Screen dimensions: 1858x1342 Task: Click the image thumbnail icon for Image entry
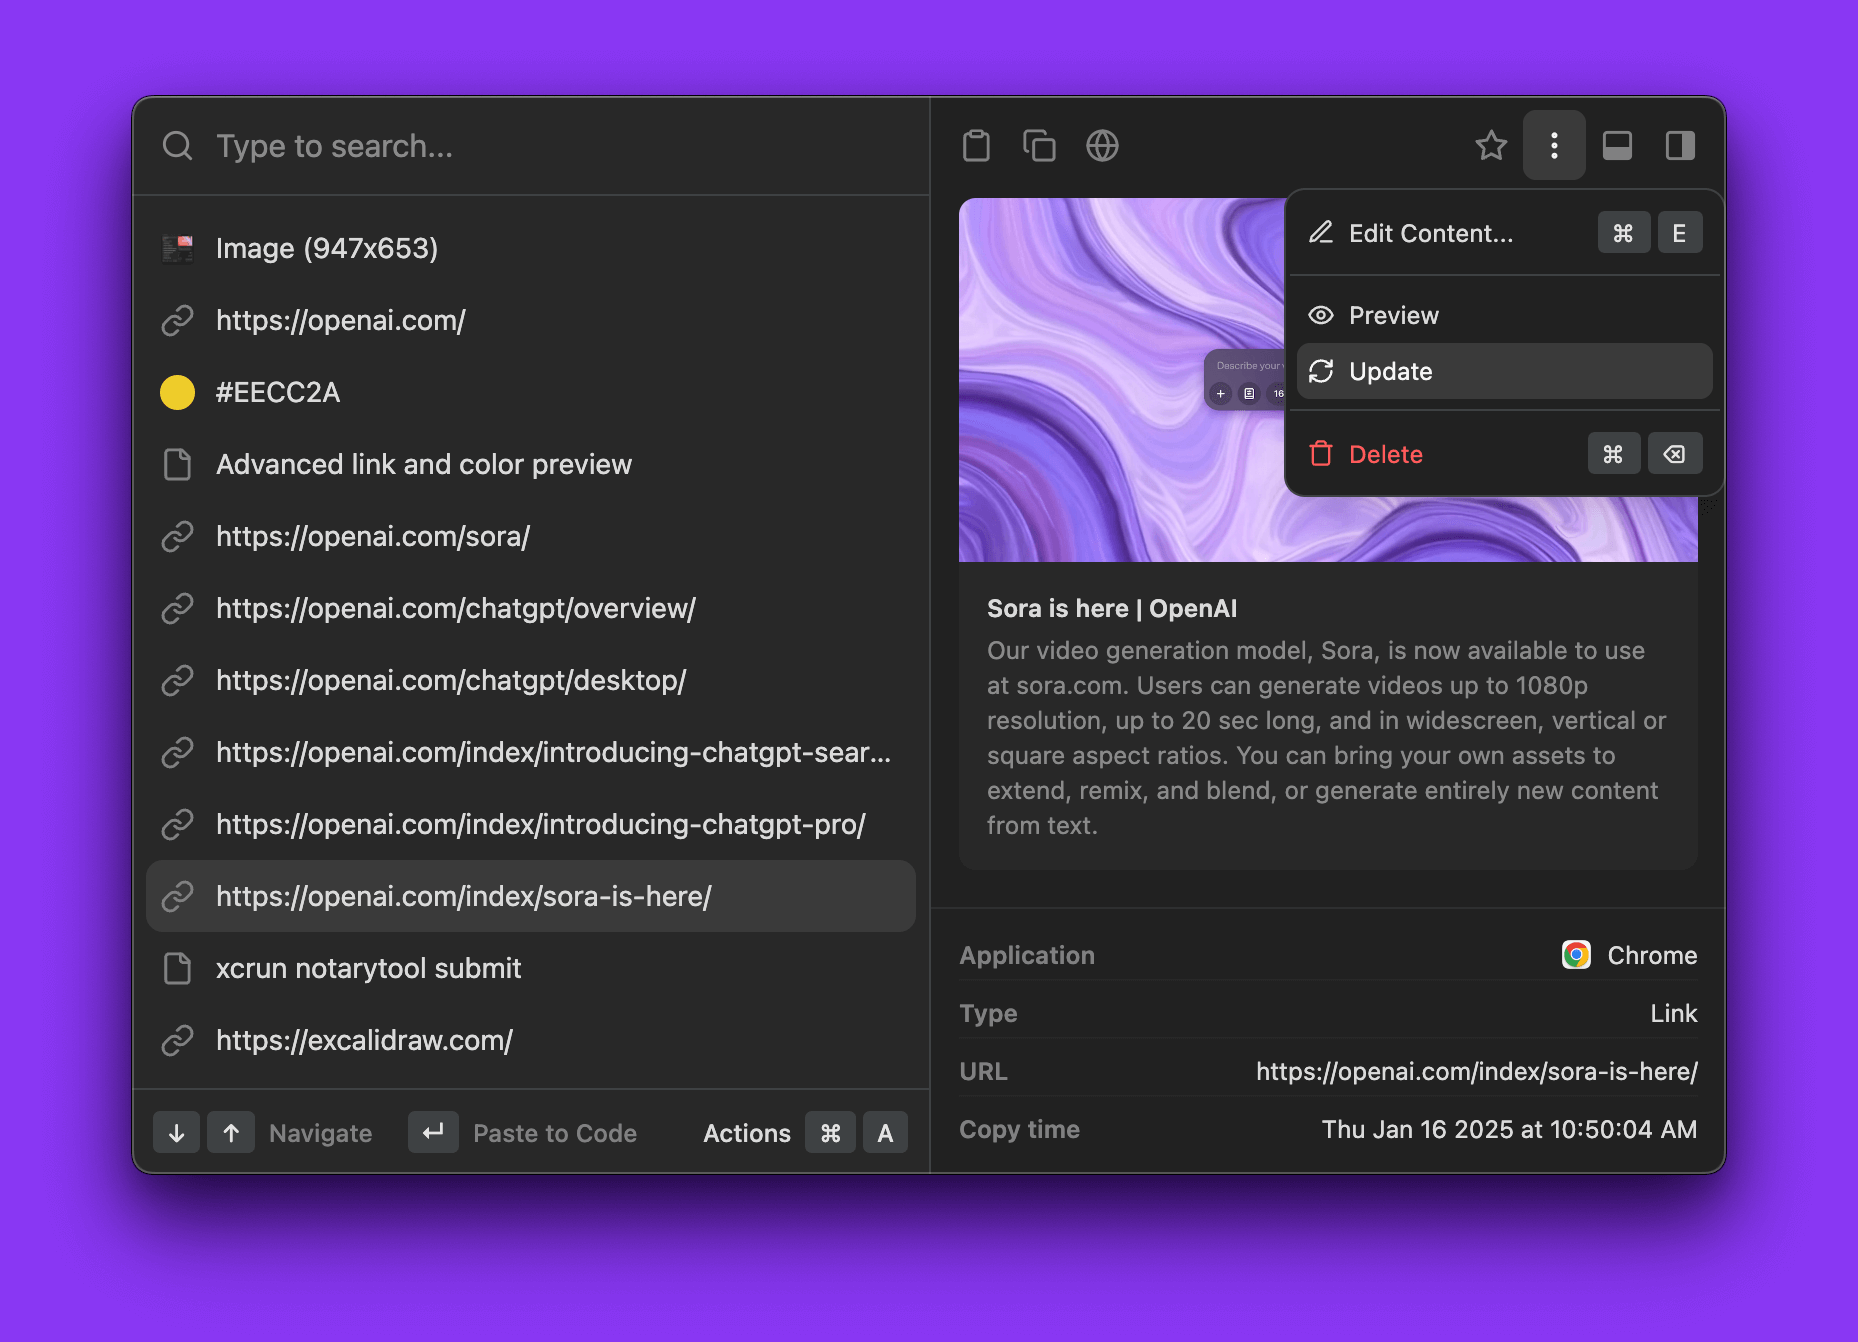coord(178,248)
